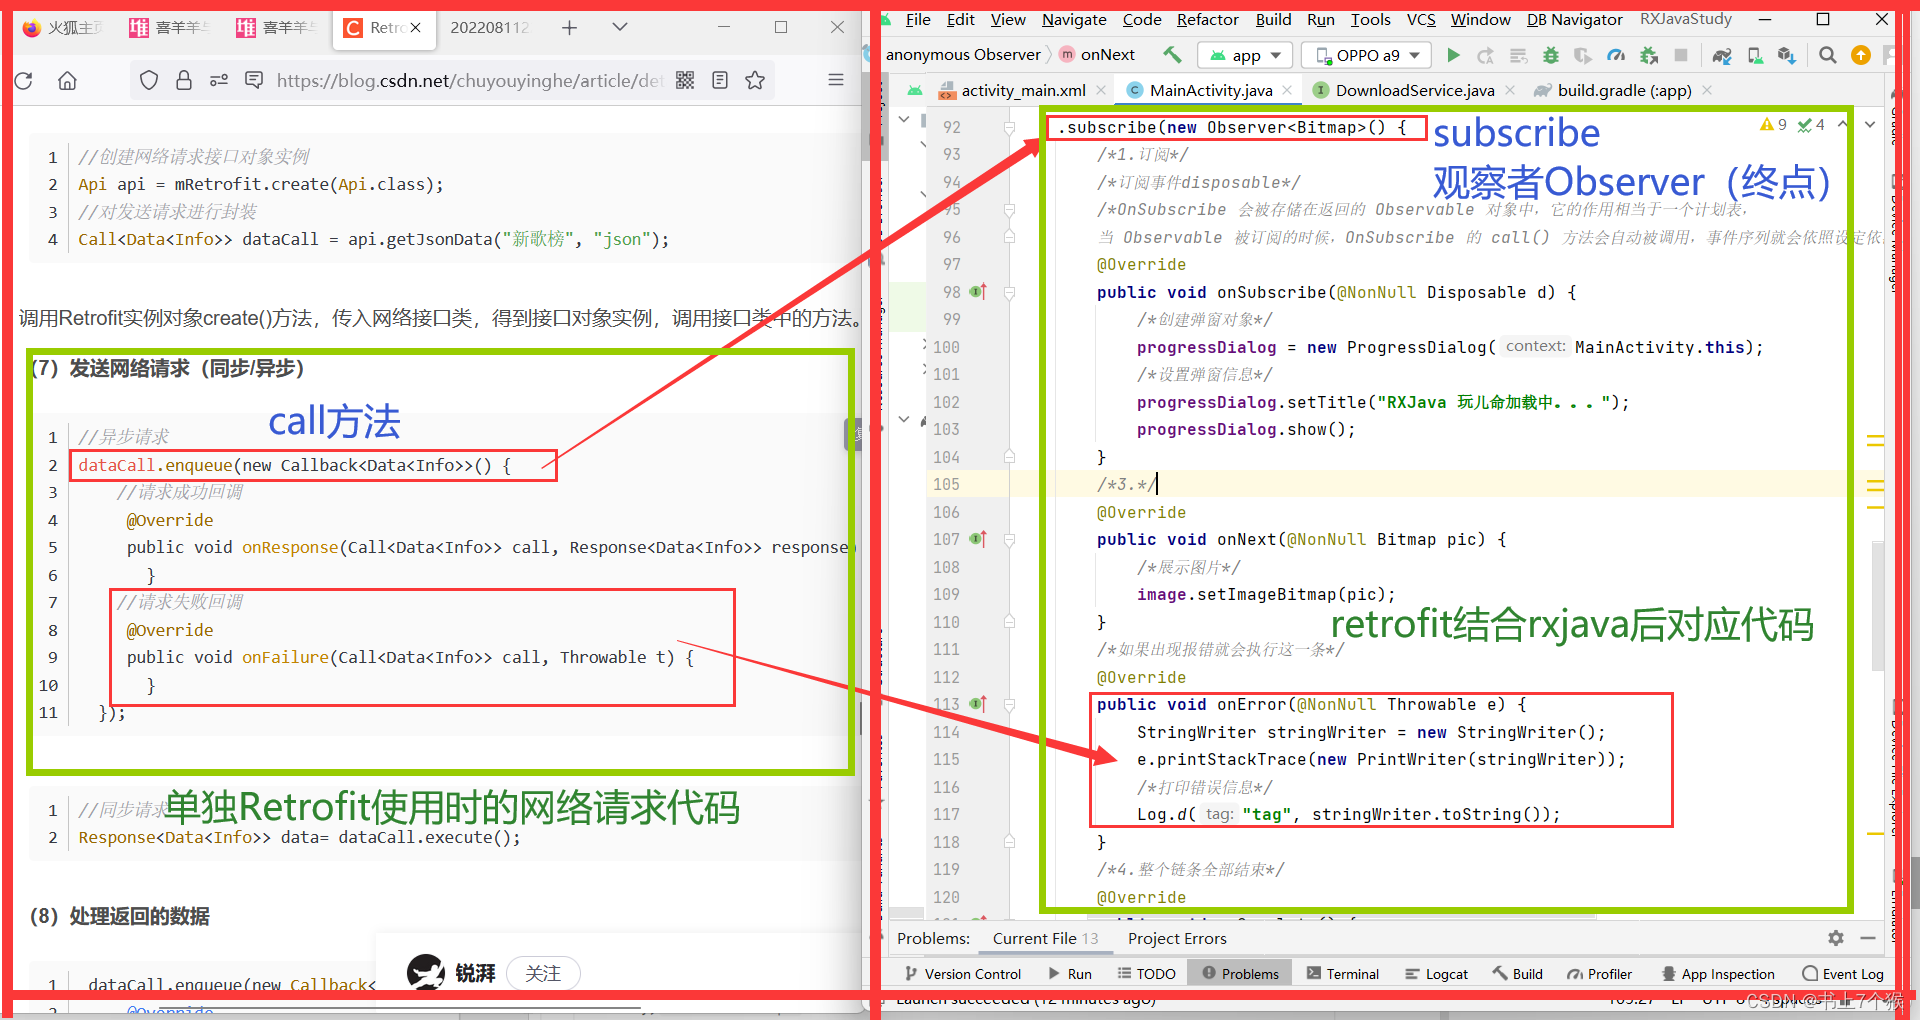The height and width of the screenshot is (1020, 1920).
Task: Expand the inspection warnings chevron near 9
Action: pyautogui.click(x=1843, y=124)
